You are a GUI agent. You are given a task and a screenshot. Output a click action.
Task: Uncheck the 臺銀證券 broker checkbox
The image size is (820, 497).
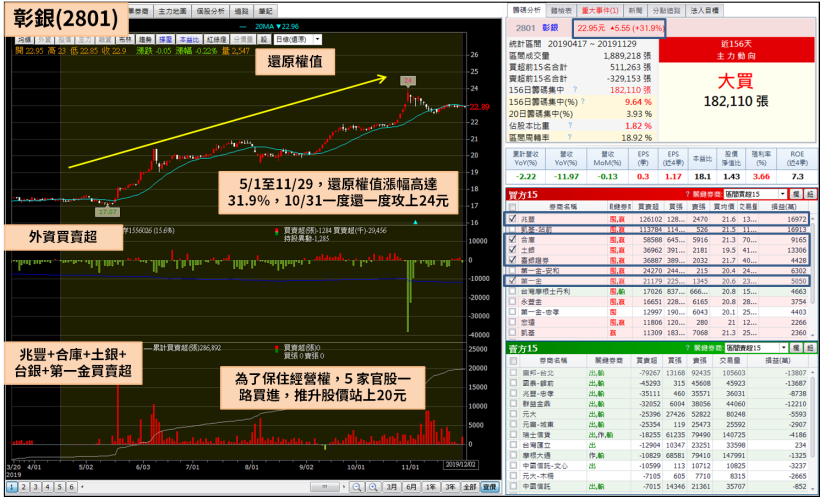pos(512,260)
